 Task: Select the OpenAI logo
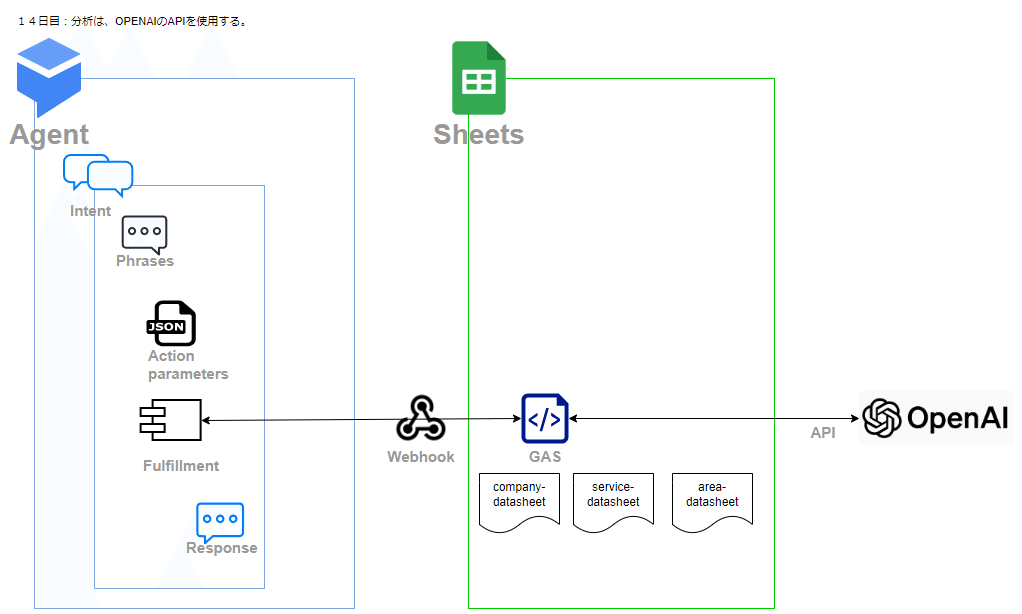coord(936,418)
